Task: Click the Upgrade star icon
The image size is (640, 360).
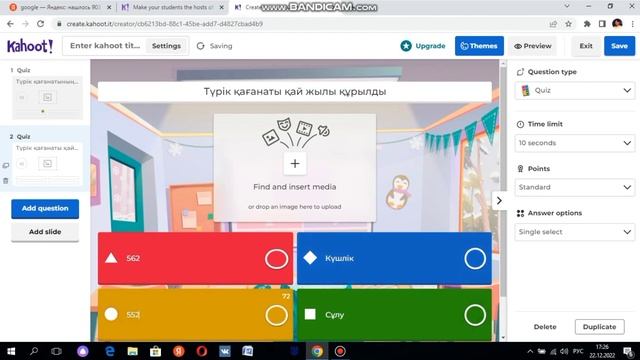Action: [406, 46]
